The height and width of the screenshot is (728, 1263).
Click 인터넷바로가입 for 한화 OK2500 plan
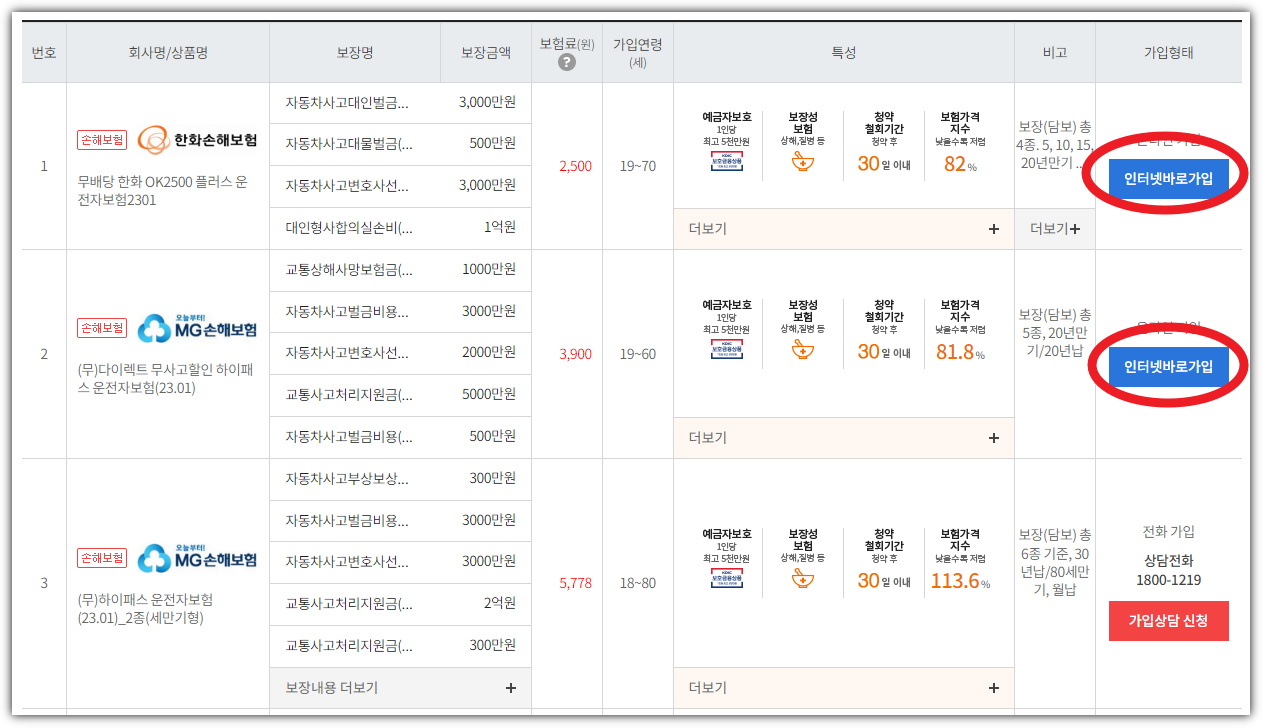[x=1168, y=179]
